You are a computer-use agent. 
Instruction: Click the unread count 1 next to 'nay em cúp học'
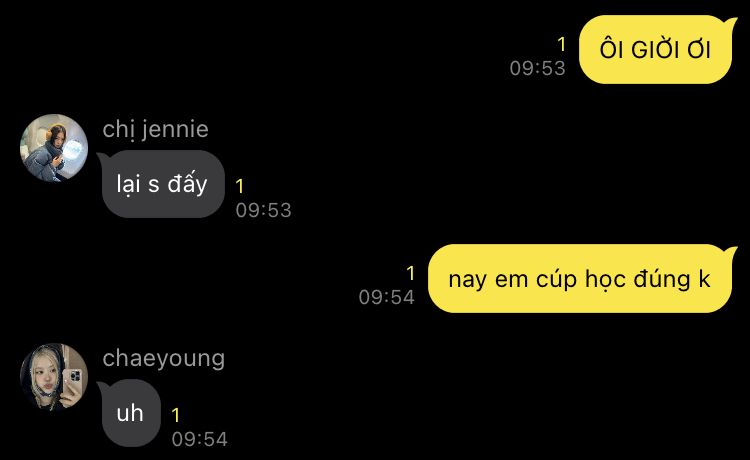[x=410, y=274]
